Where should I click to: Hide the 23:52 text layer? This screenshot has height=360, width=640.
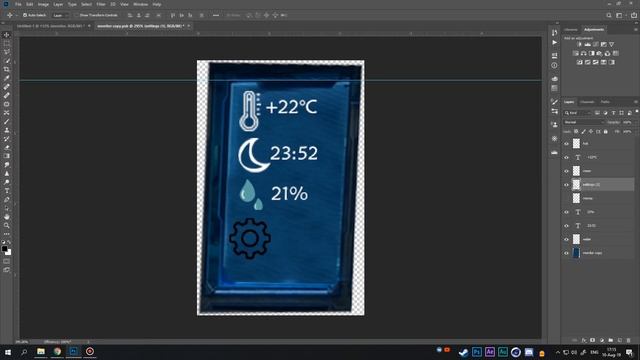(x=567, y=225)
